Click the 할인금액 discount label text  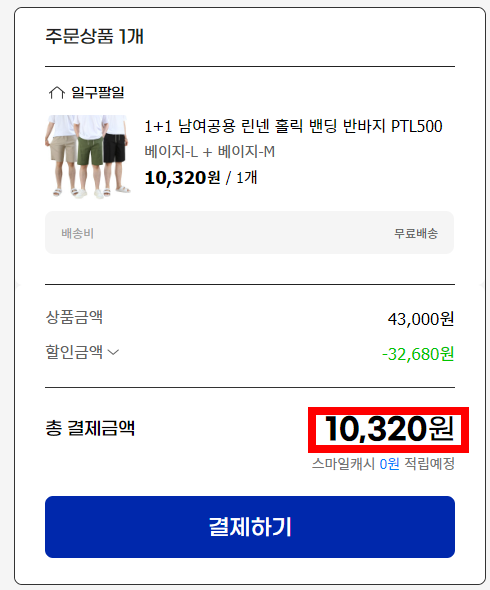[74, 352]
